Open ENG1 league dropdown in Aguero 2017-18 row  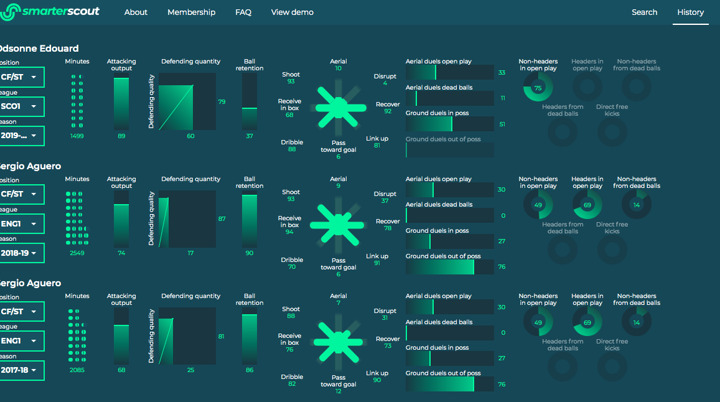(x=21, y=341)
